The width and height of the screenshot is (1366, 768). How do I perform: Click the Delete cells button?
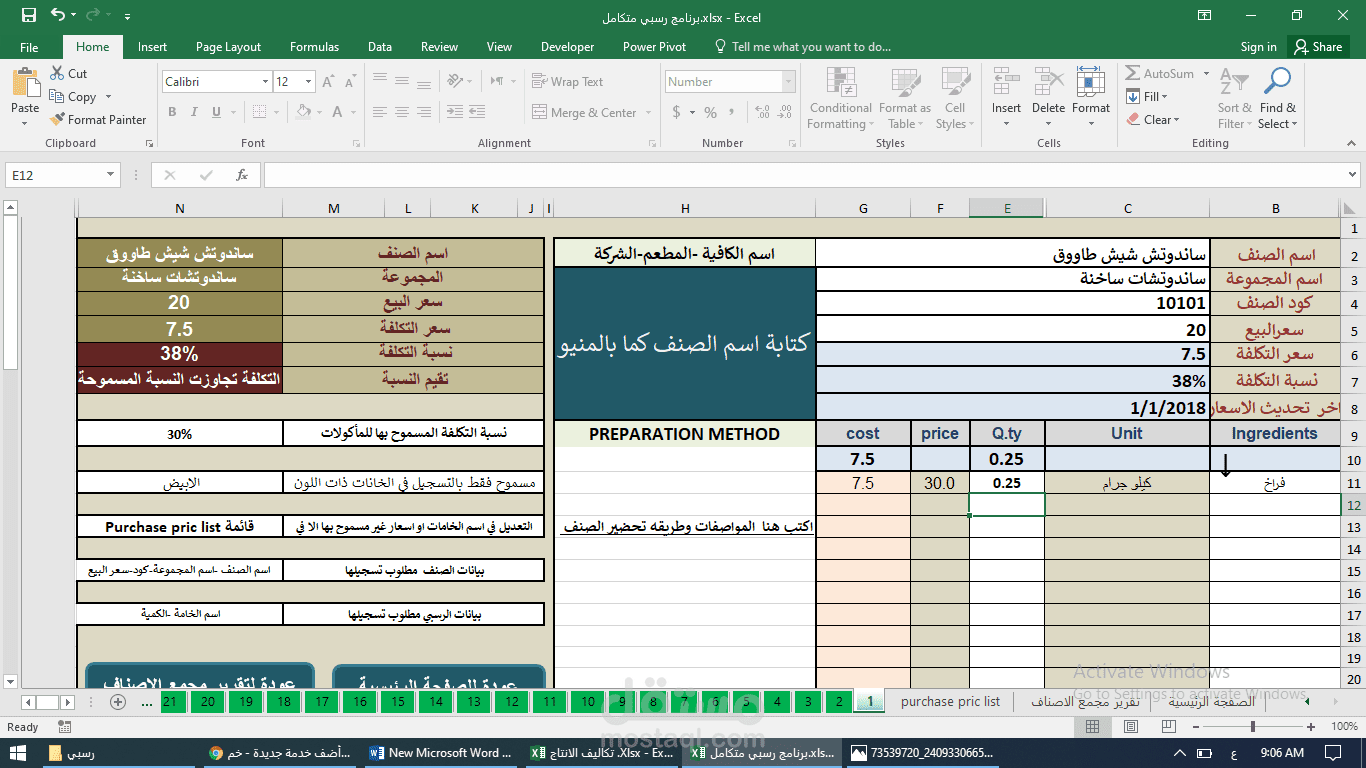(1048, 99)
